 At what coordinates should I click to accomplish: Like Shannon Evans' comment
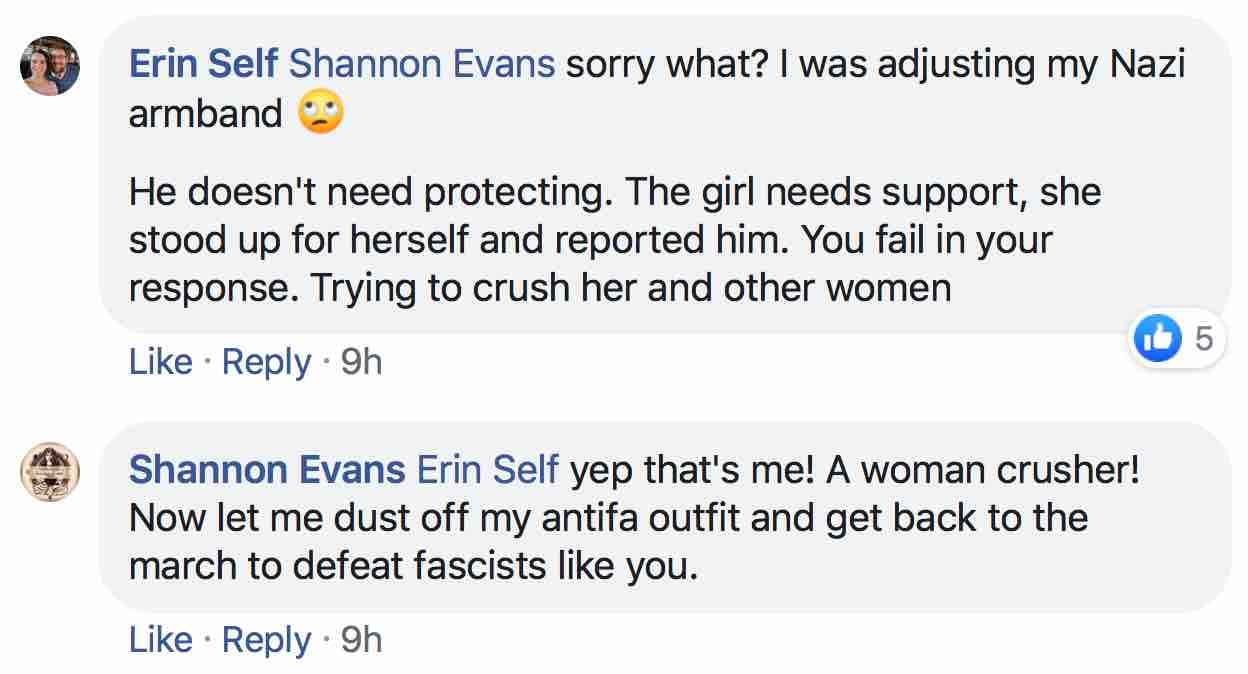coord(160,640)
